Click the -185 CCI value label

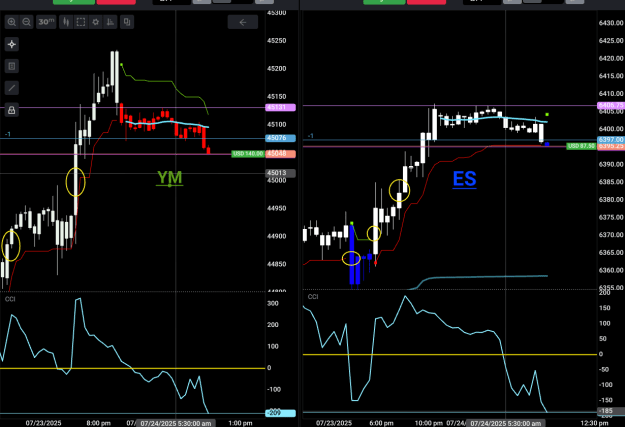click(611, 411)
